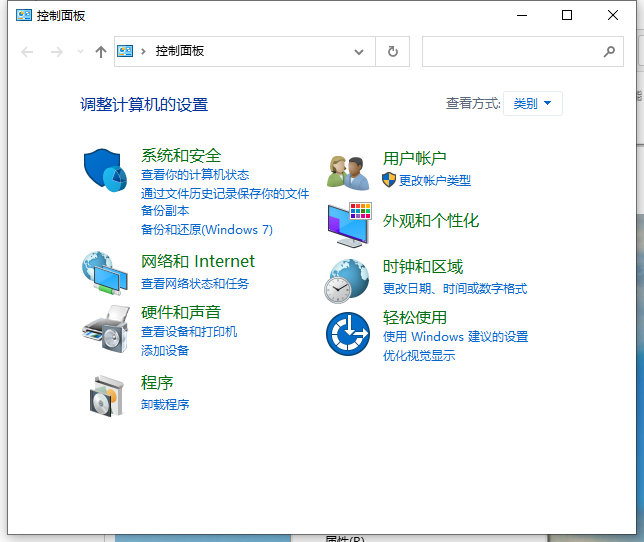The image size is (644, 542).
Task: Click 卸载程序 link
Action: pos(165,405)
